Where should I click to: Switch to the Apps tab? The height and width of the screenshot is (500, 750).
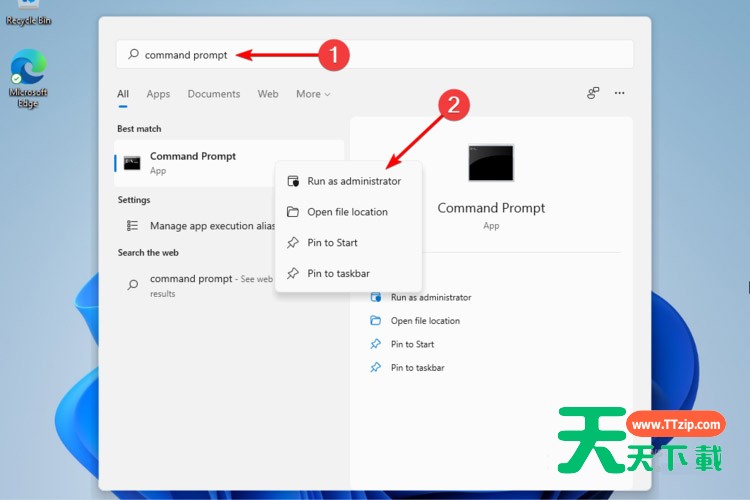coord(158,94)
